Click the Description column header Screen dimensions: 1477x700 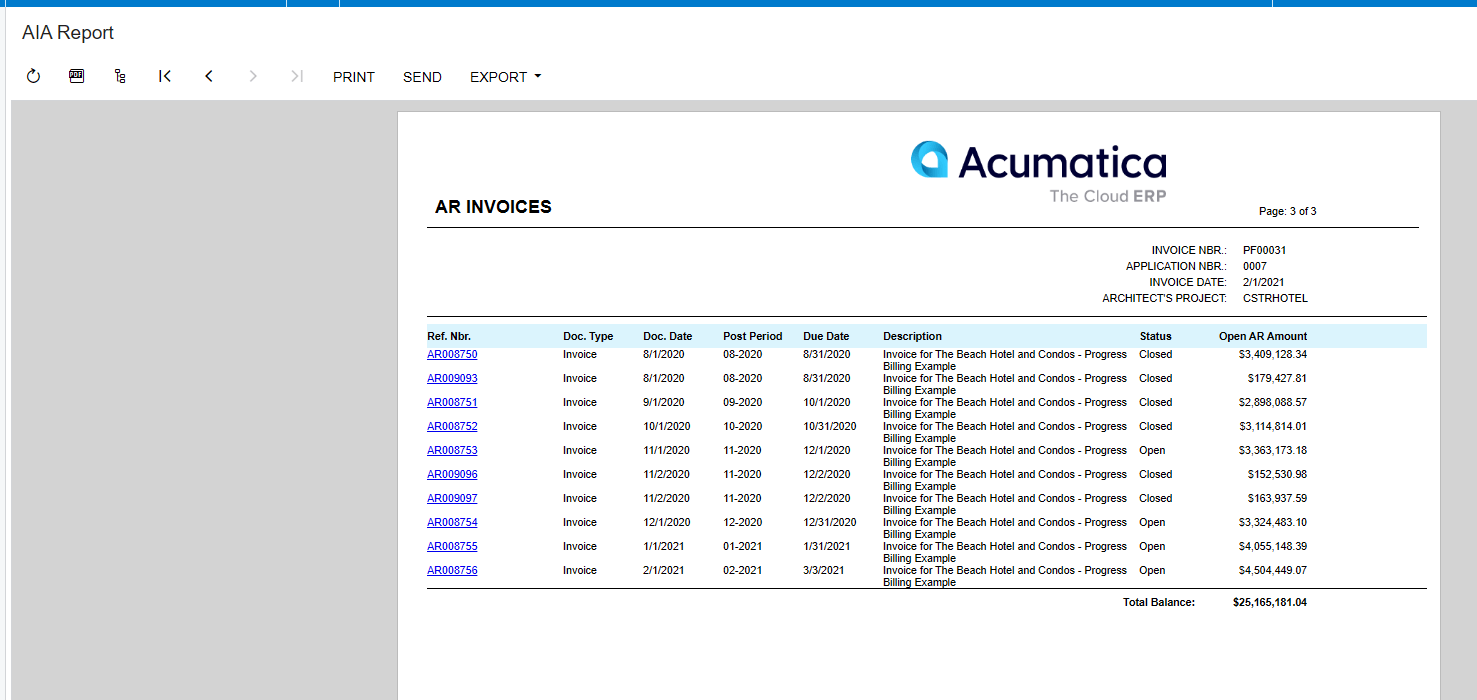(912, 336)
